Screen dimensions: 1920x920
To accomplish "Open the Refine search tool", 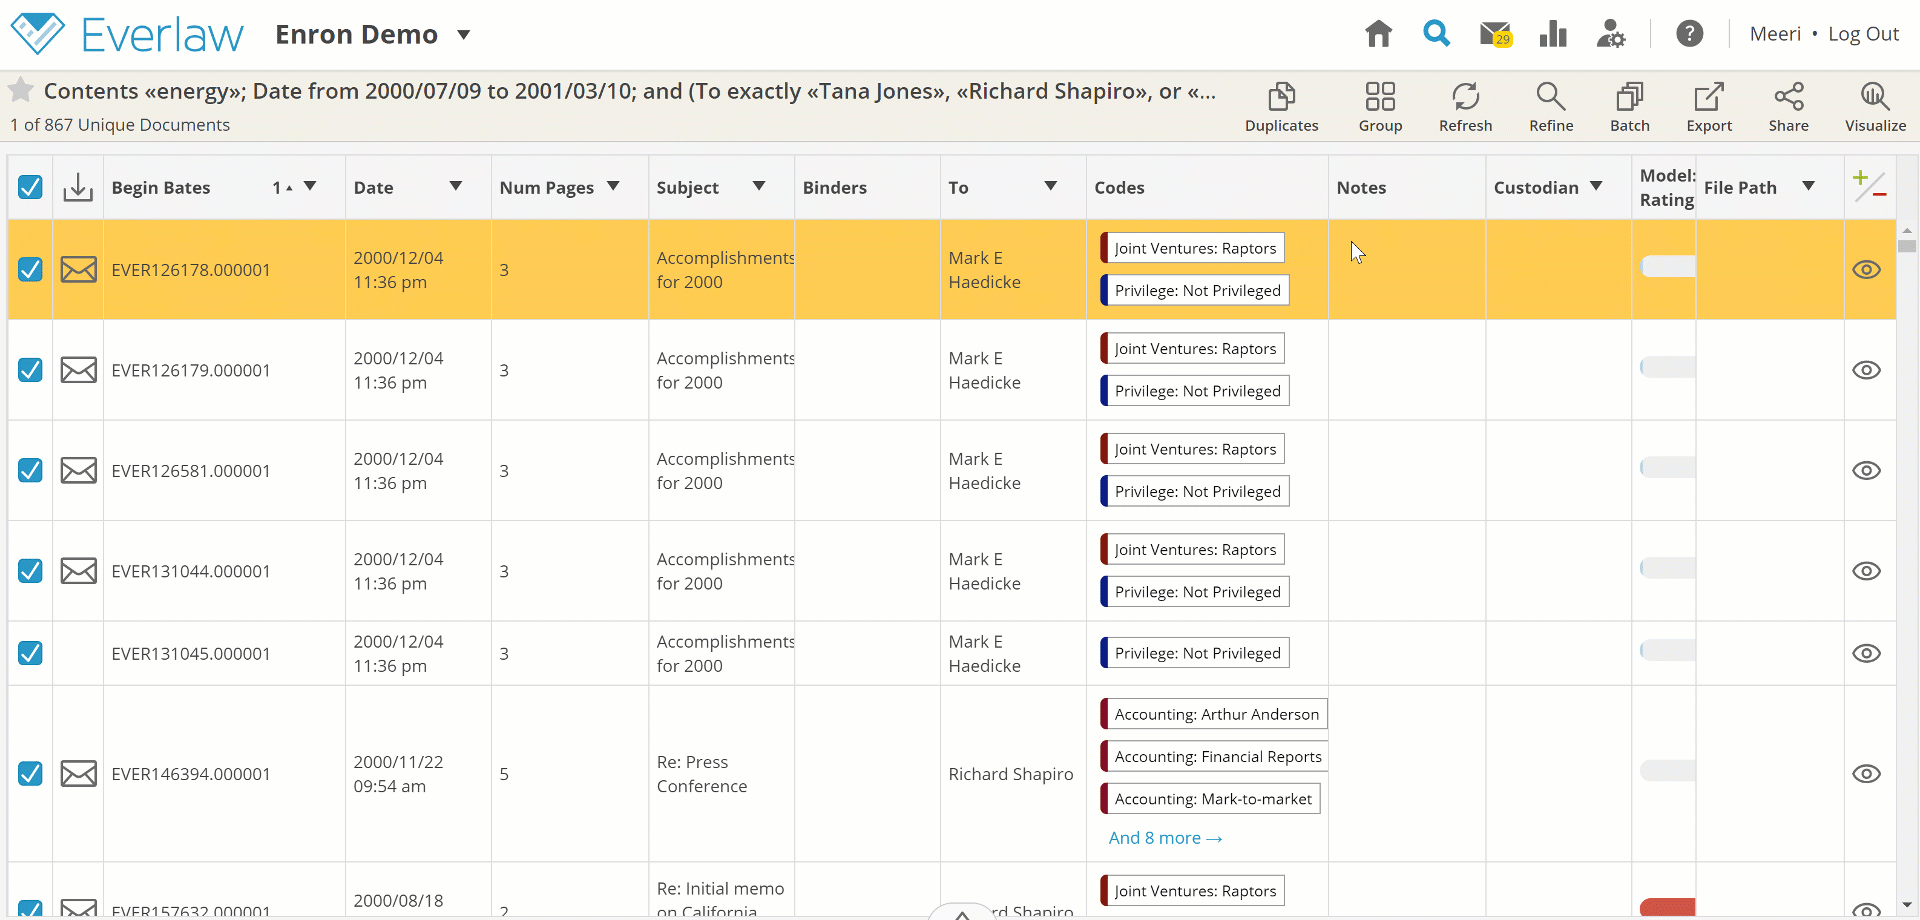I will [x=1551, y=107].
